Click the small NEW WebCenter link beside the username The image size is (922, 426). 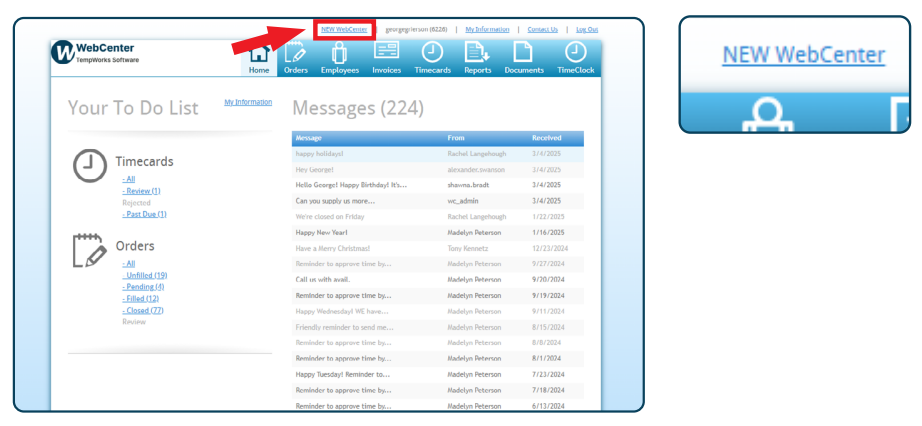[x=344, y=29]
